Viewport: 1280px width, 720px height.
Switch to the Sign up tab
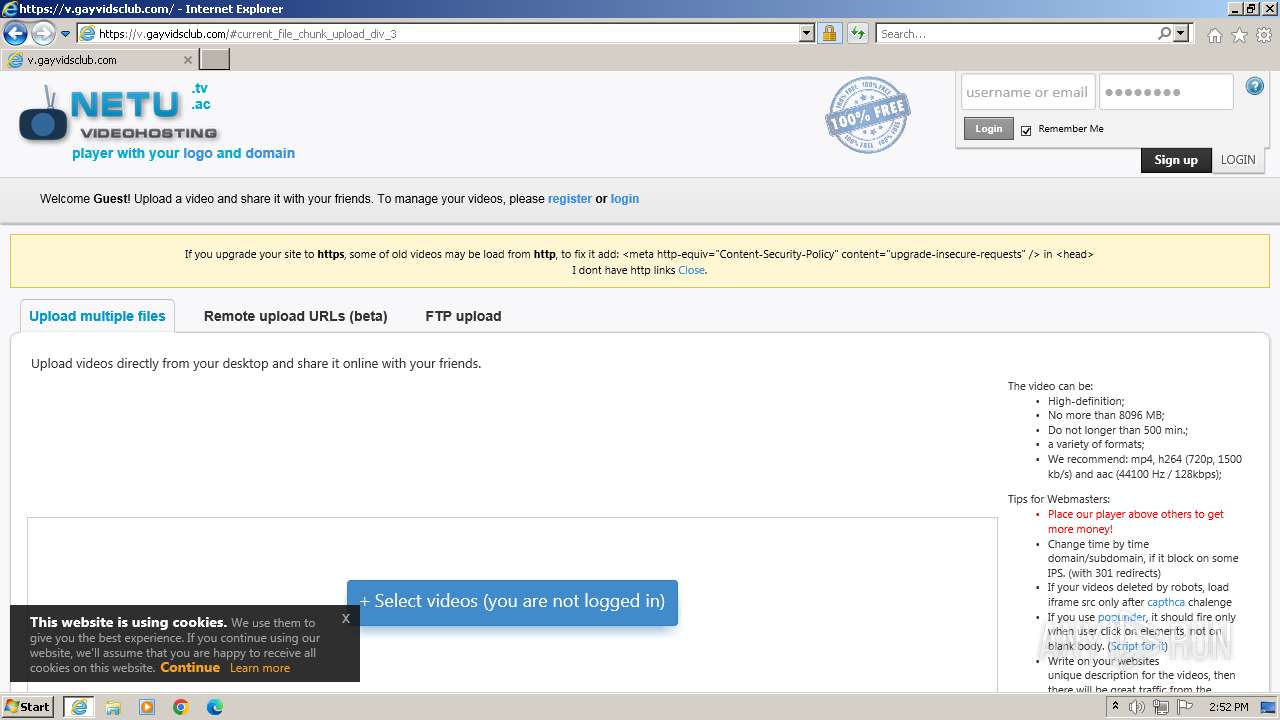pyautogui.click(x=1176, y=160)
